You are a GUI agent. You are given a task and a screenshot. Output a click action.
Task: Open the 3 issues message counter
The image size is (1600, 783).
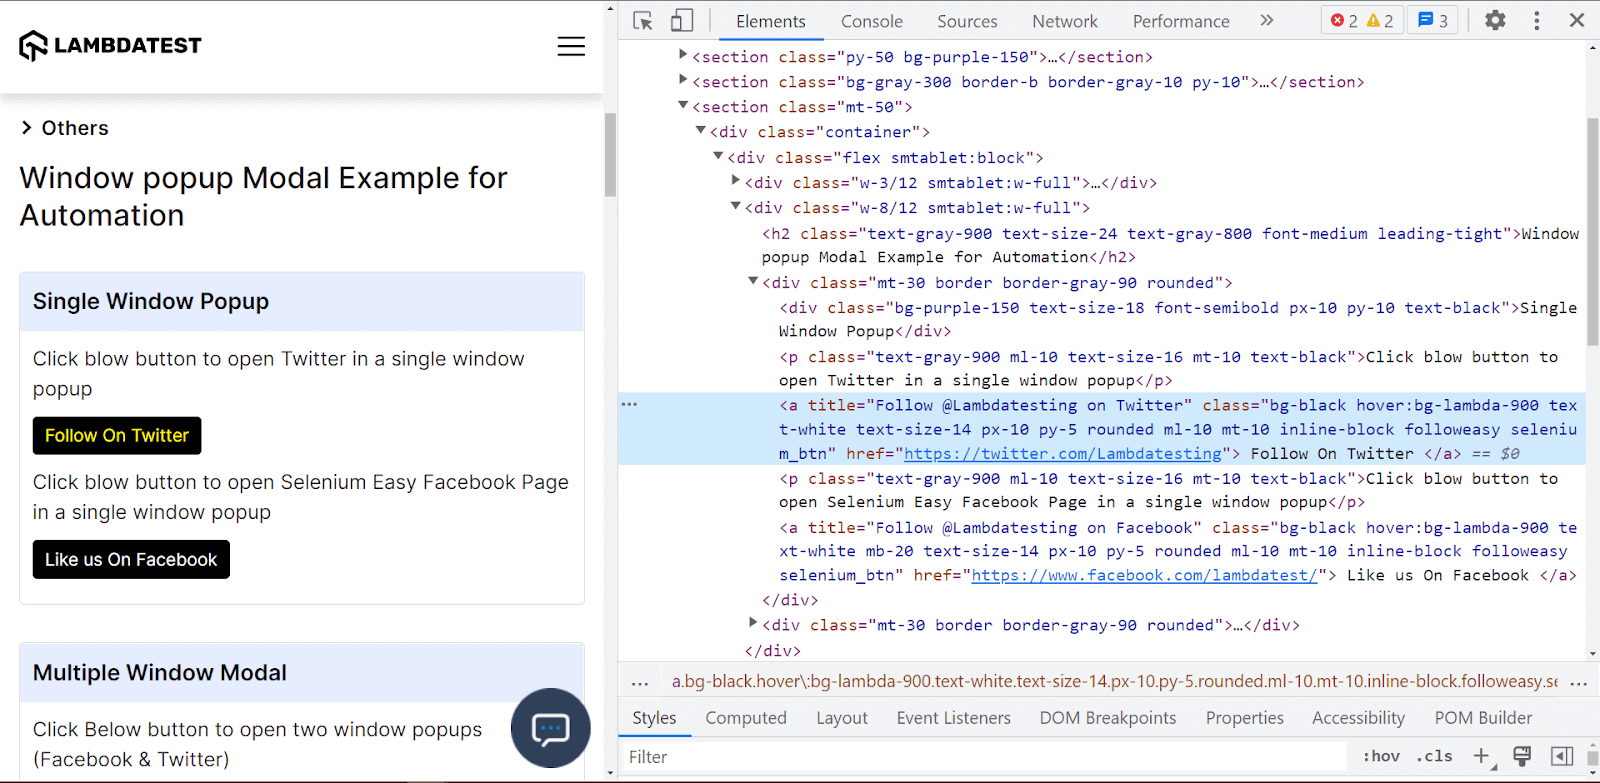click(1433, 21)
